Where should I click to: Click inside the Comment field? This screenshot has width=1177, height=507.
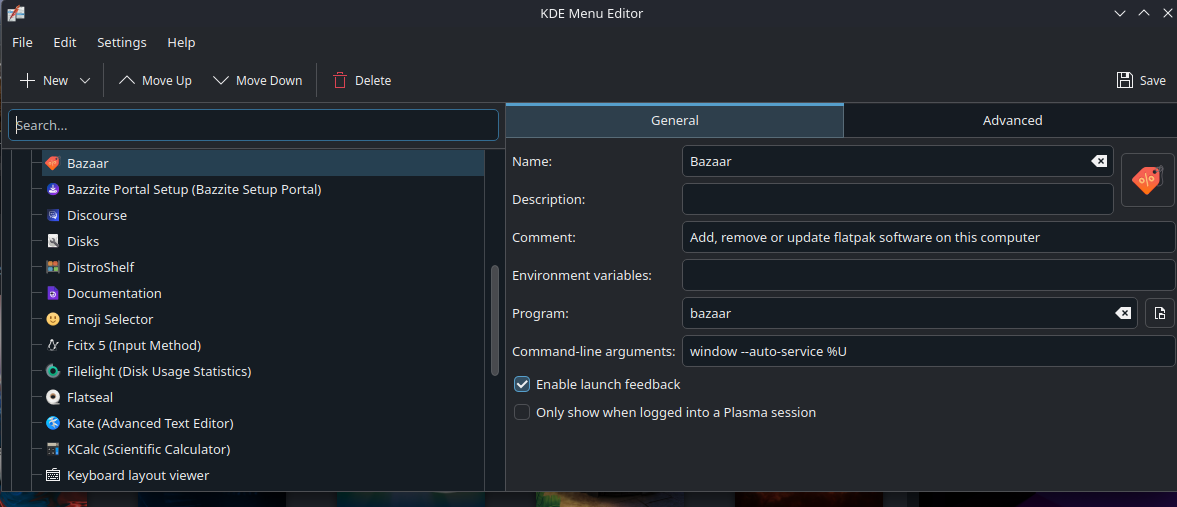[x=929, y=237]
